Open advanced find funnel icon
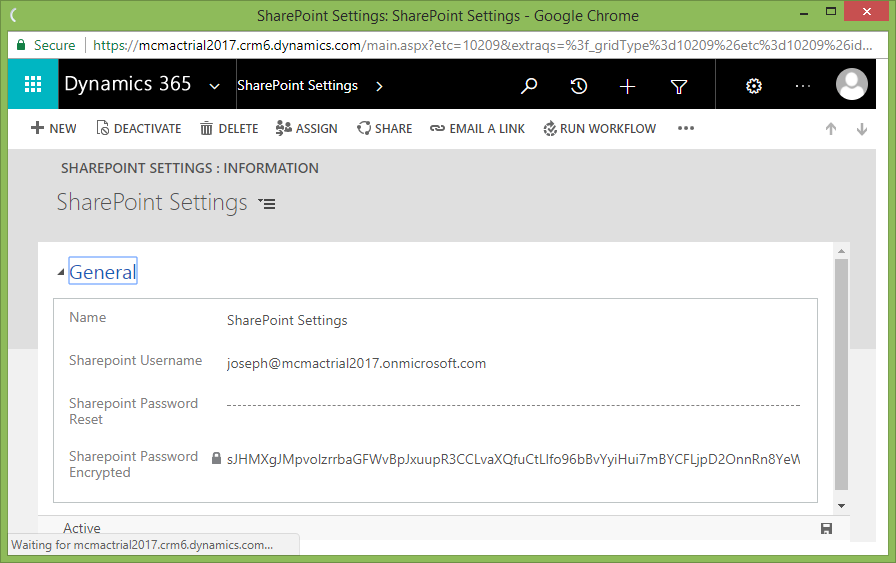This screenshot has width=896, height=563. (x=679, y=86)
